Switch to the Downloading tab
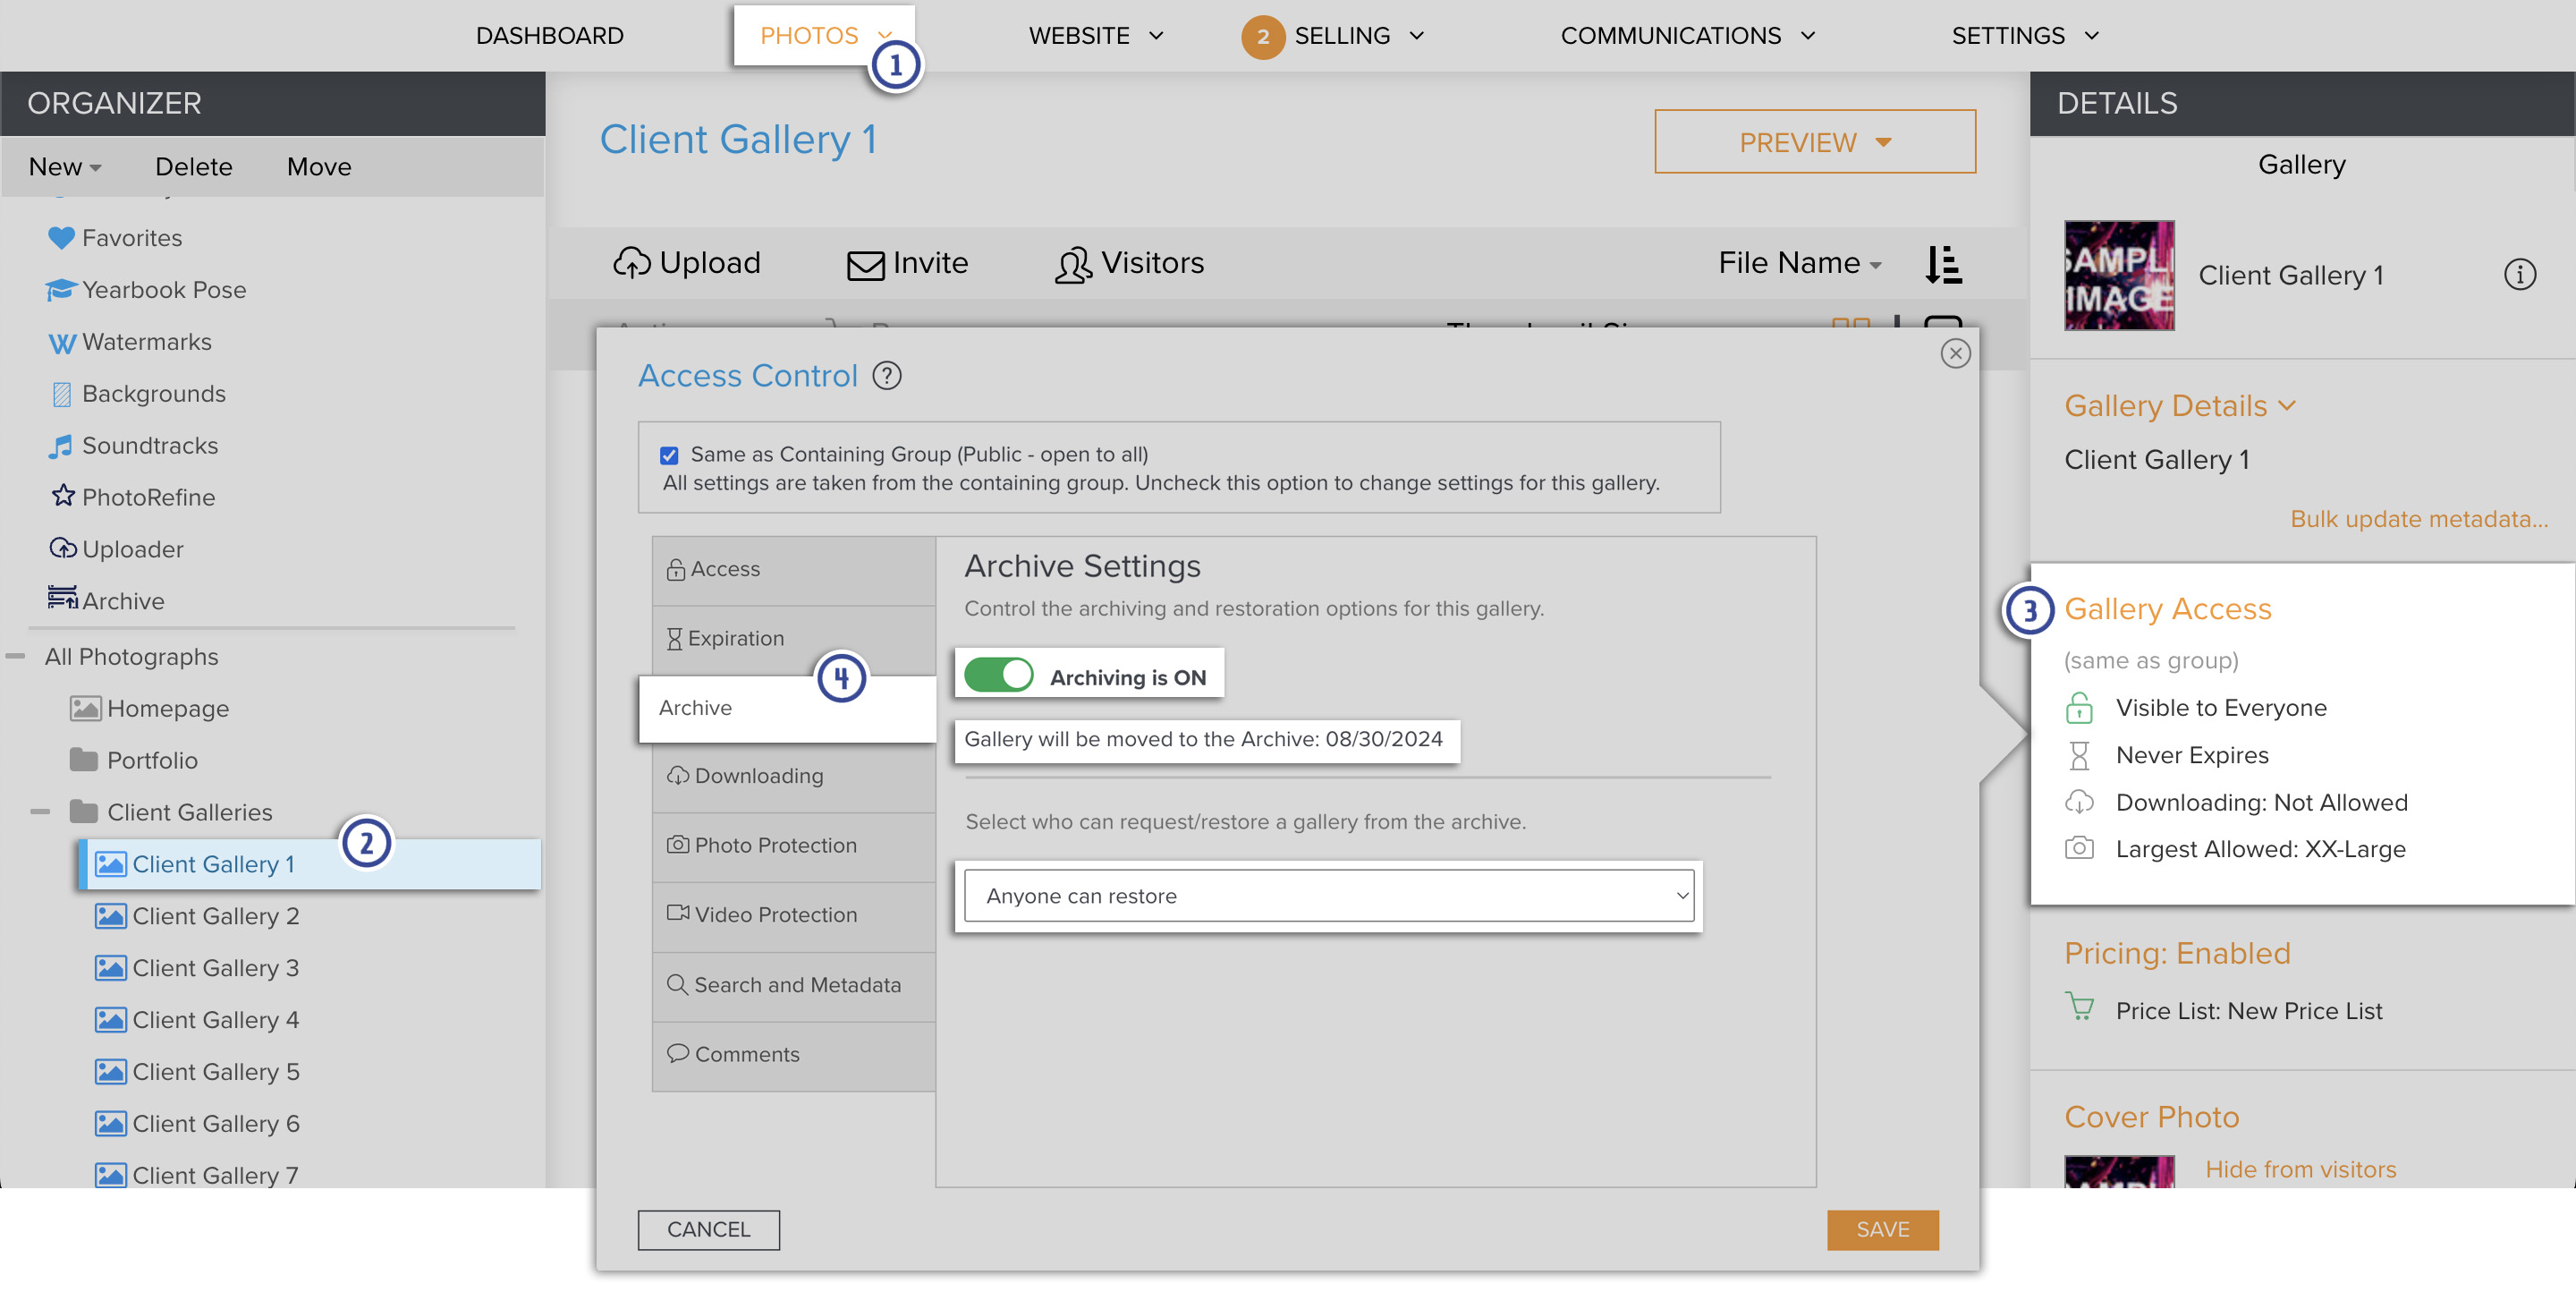 tap(794, 777)
